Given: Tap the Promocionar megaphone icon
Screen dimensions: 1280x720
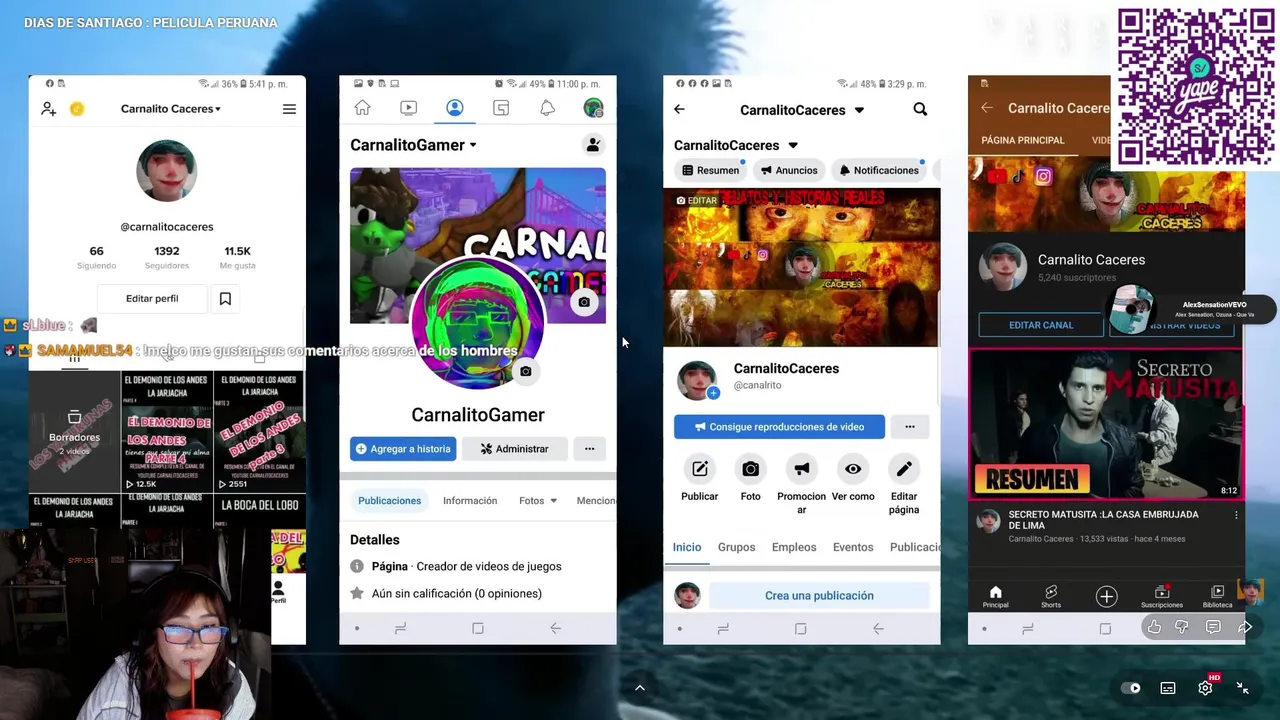Looking at the screenshot, I should click(802, 469).
